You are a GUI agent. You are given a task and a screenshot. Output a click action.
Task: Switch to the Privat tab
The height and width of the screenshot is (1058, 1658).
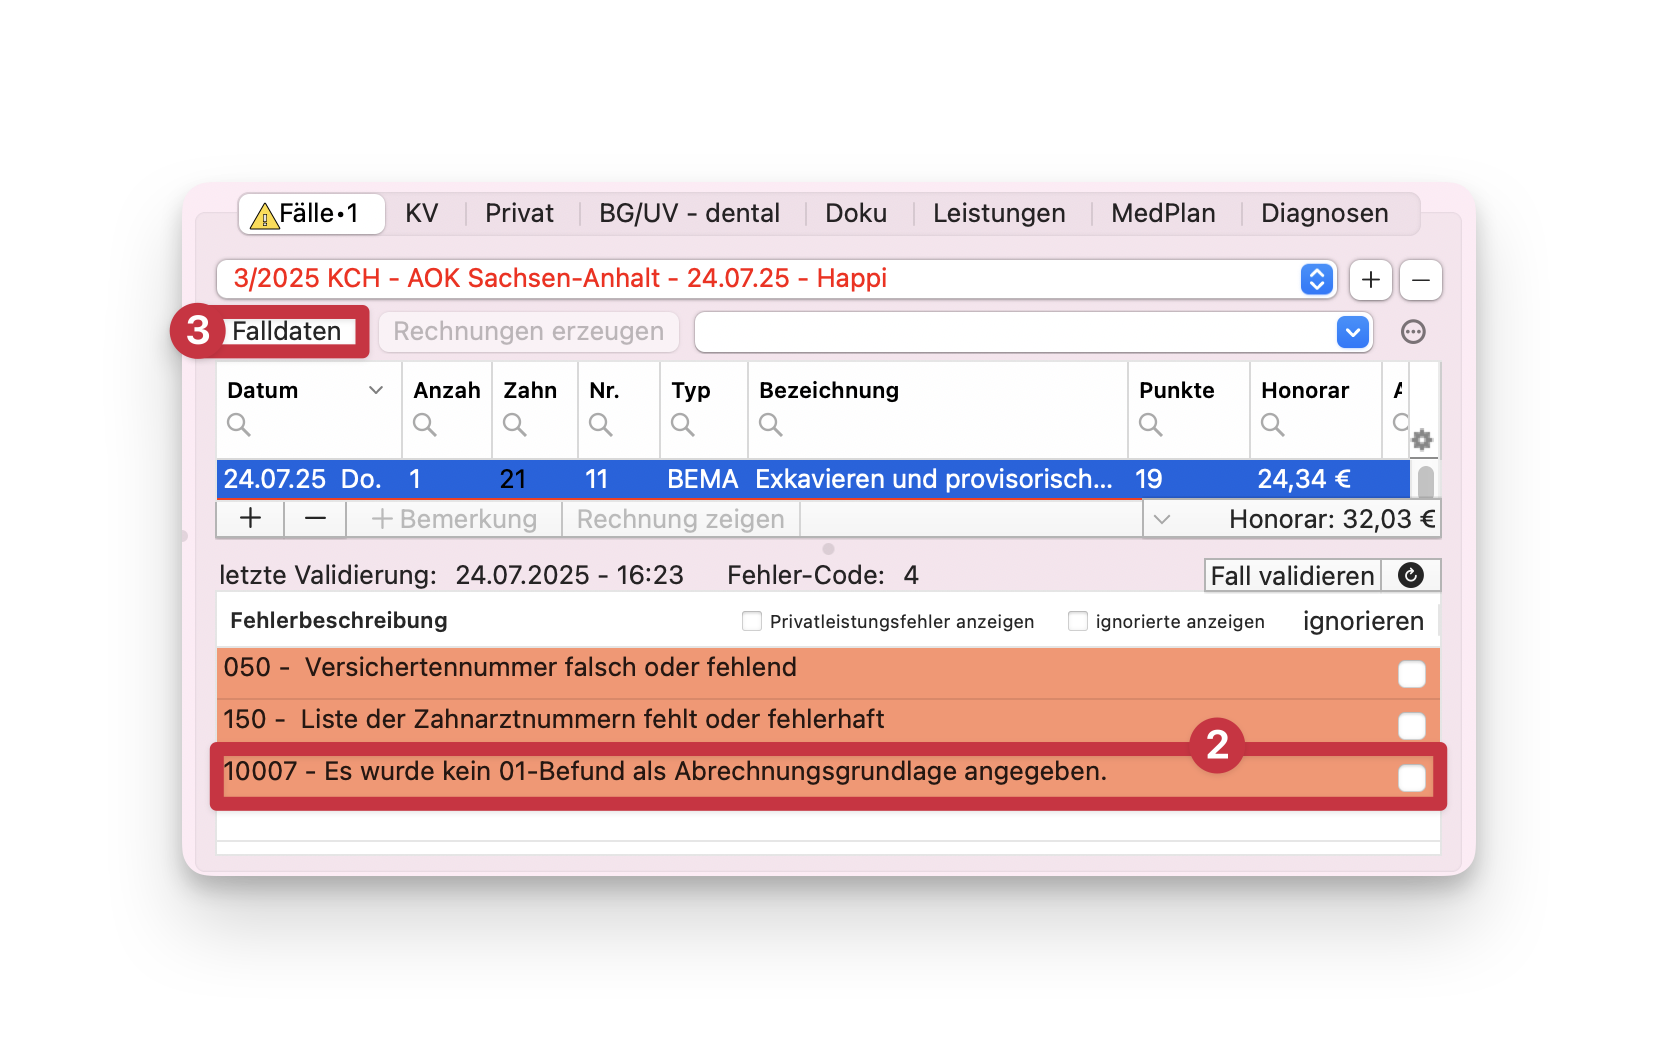pos(519,214)
